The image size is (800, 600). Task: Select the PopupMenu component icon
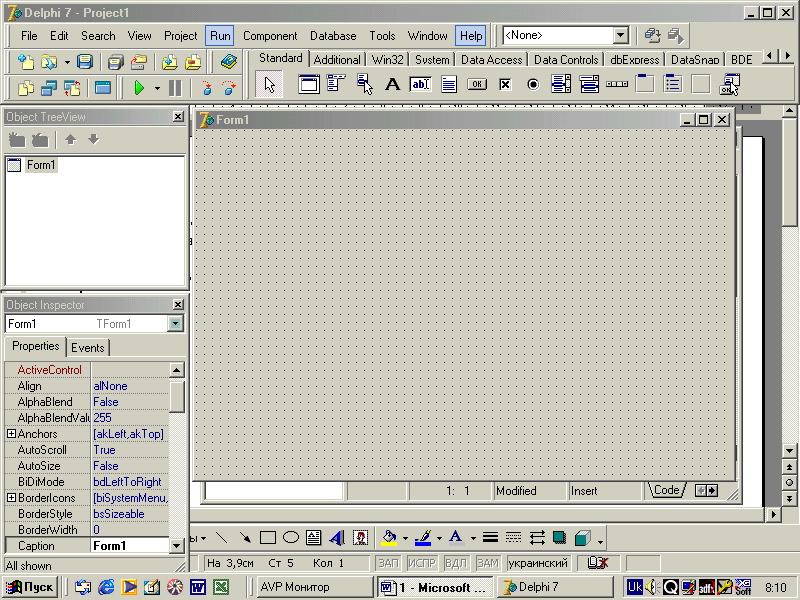(x=364, y=84)
